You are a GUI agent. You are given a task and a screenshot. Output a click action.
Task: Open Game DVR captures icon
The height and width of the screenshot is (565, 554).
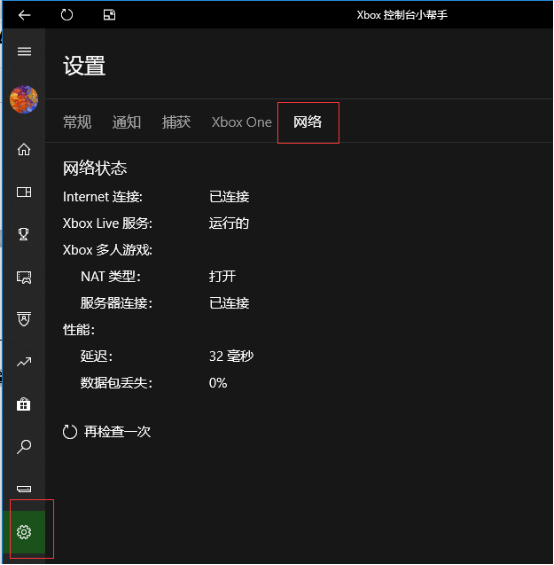(24, 277)
